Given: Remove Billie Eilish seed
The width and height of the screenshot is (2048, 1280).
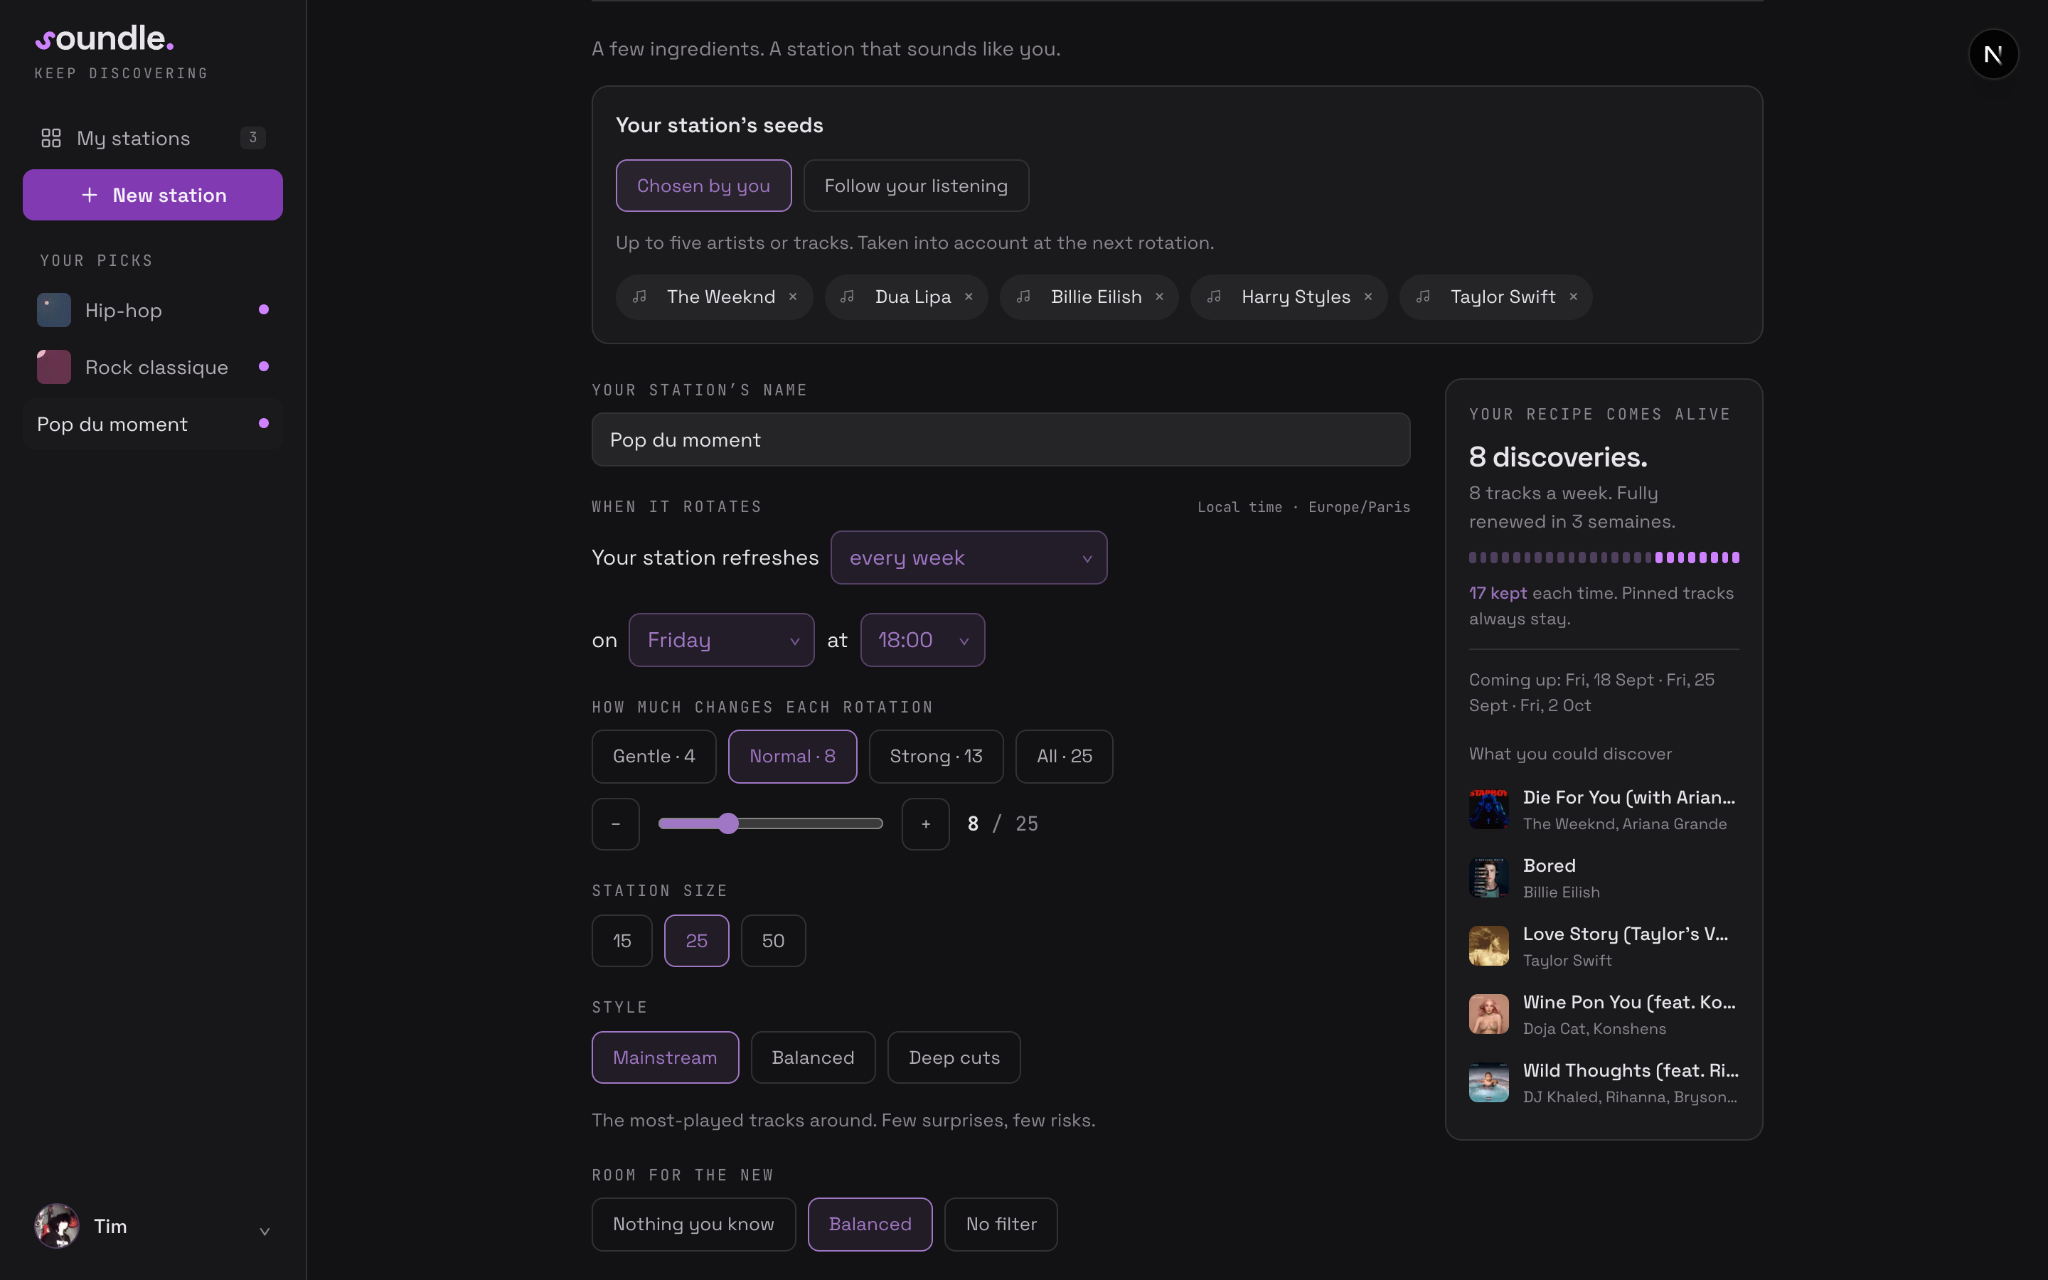Looking at the screenshot, I should click(1160, 297).
